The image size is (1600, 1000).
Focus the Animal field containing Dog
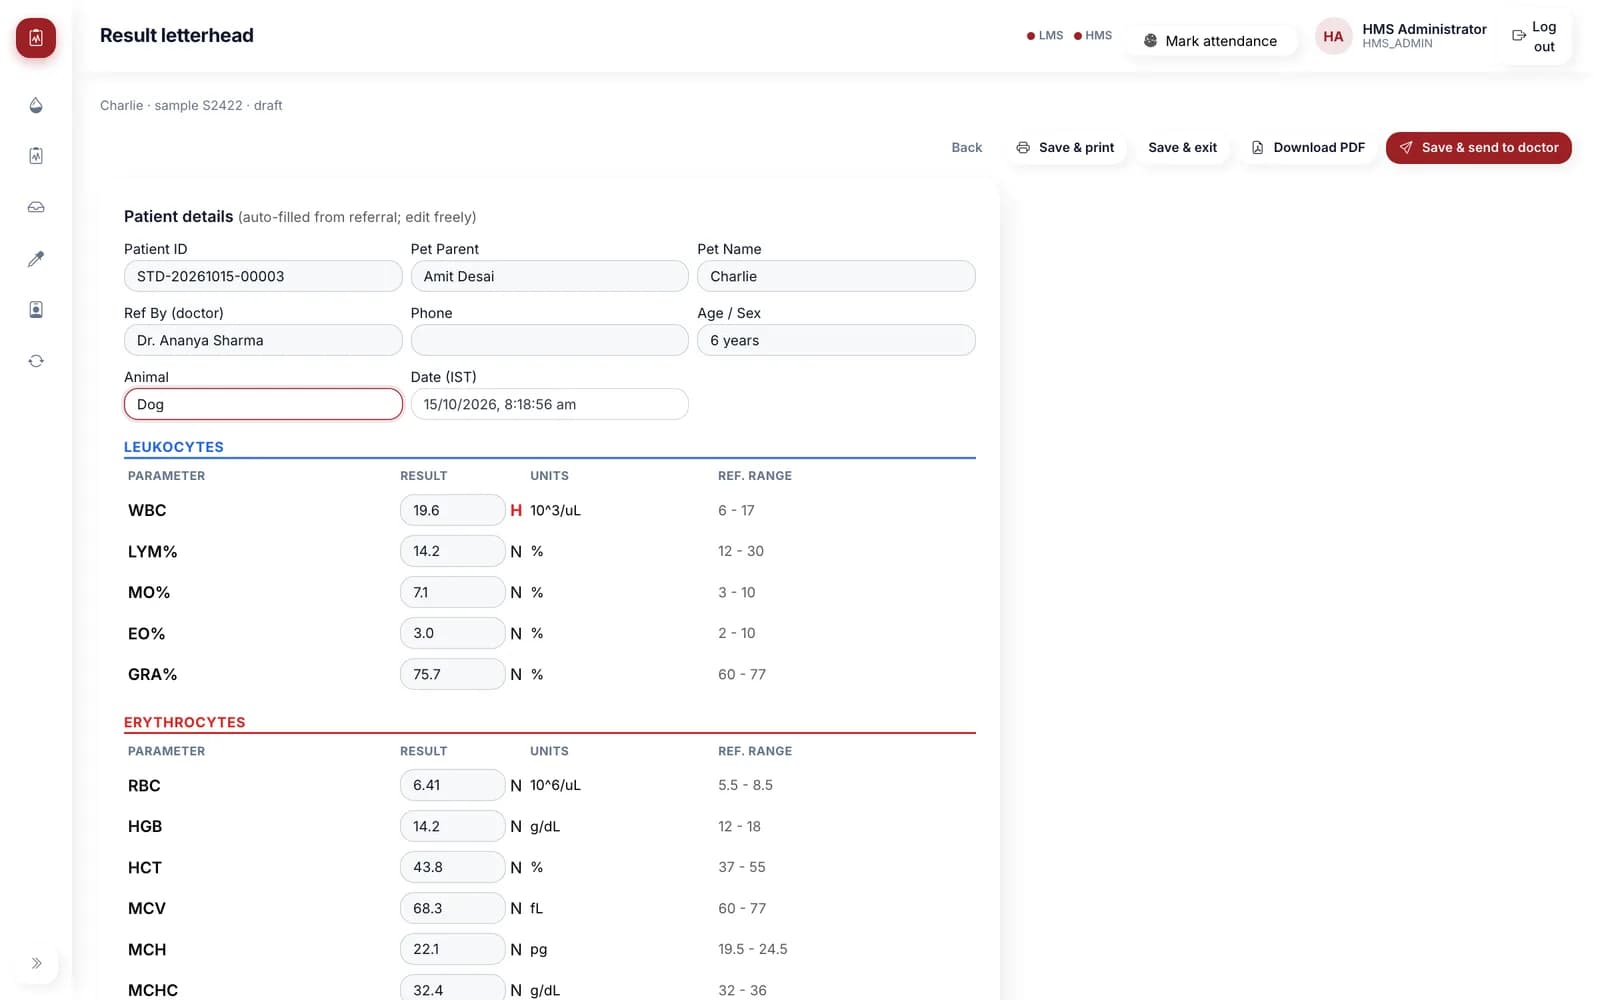(263, 404)
